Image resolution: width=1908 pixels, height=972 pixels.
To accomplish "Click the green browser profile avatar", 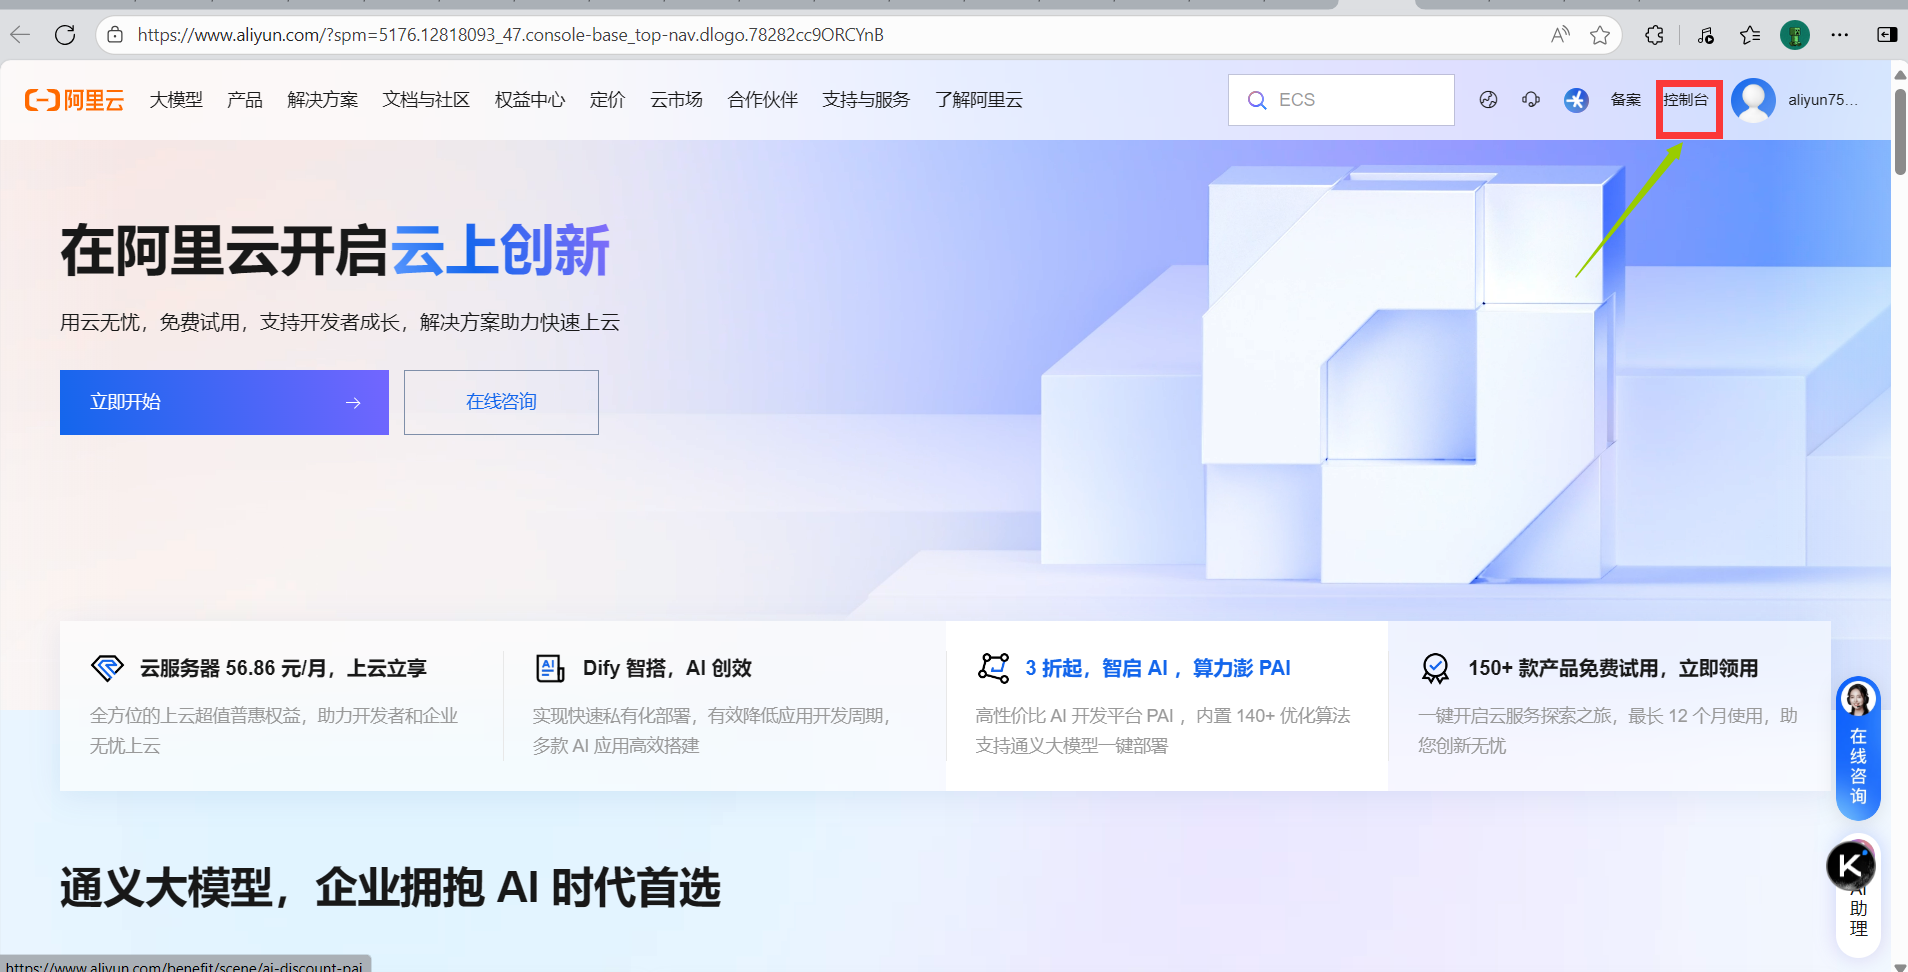I will pos(1795,35).
